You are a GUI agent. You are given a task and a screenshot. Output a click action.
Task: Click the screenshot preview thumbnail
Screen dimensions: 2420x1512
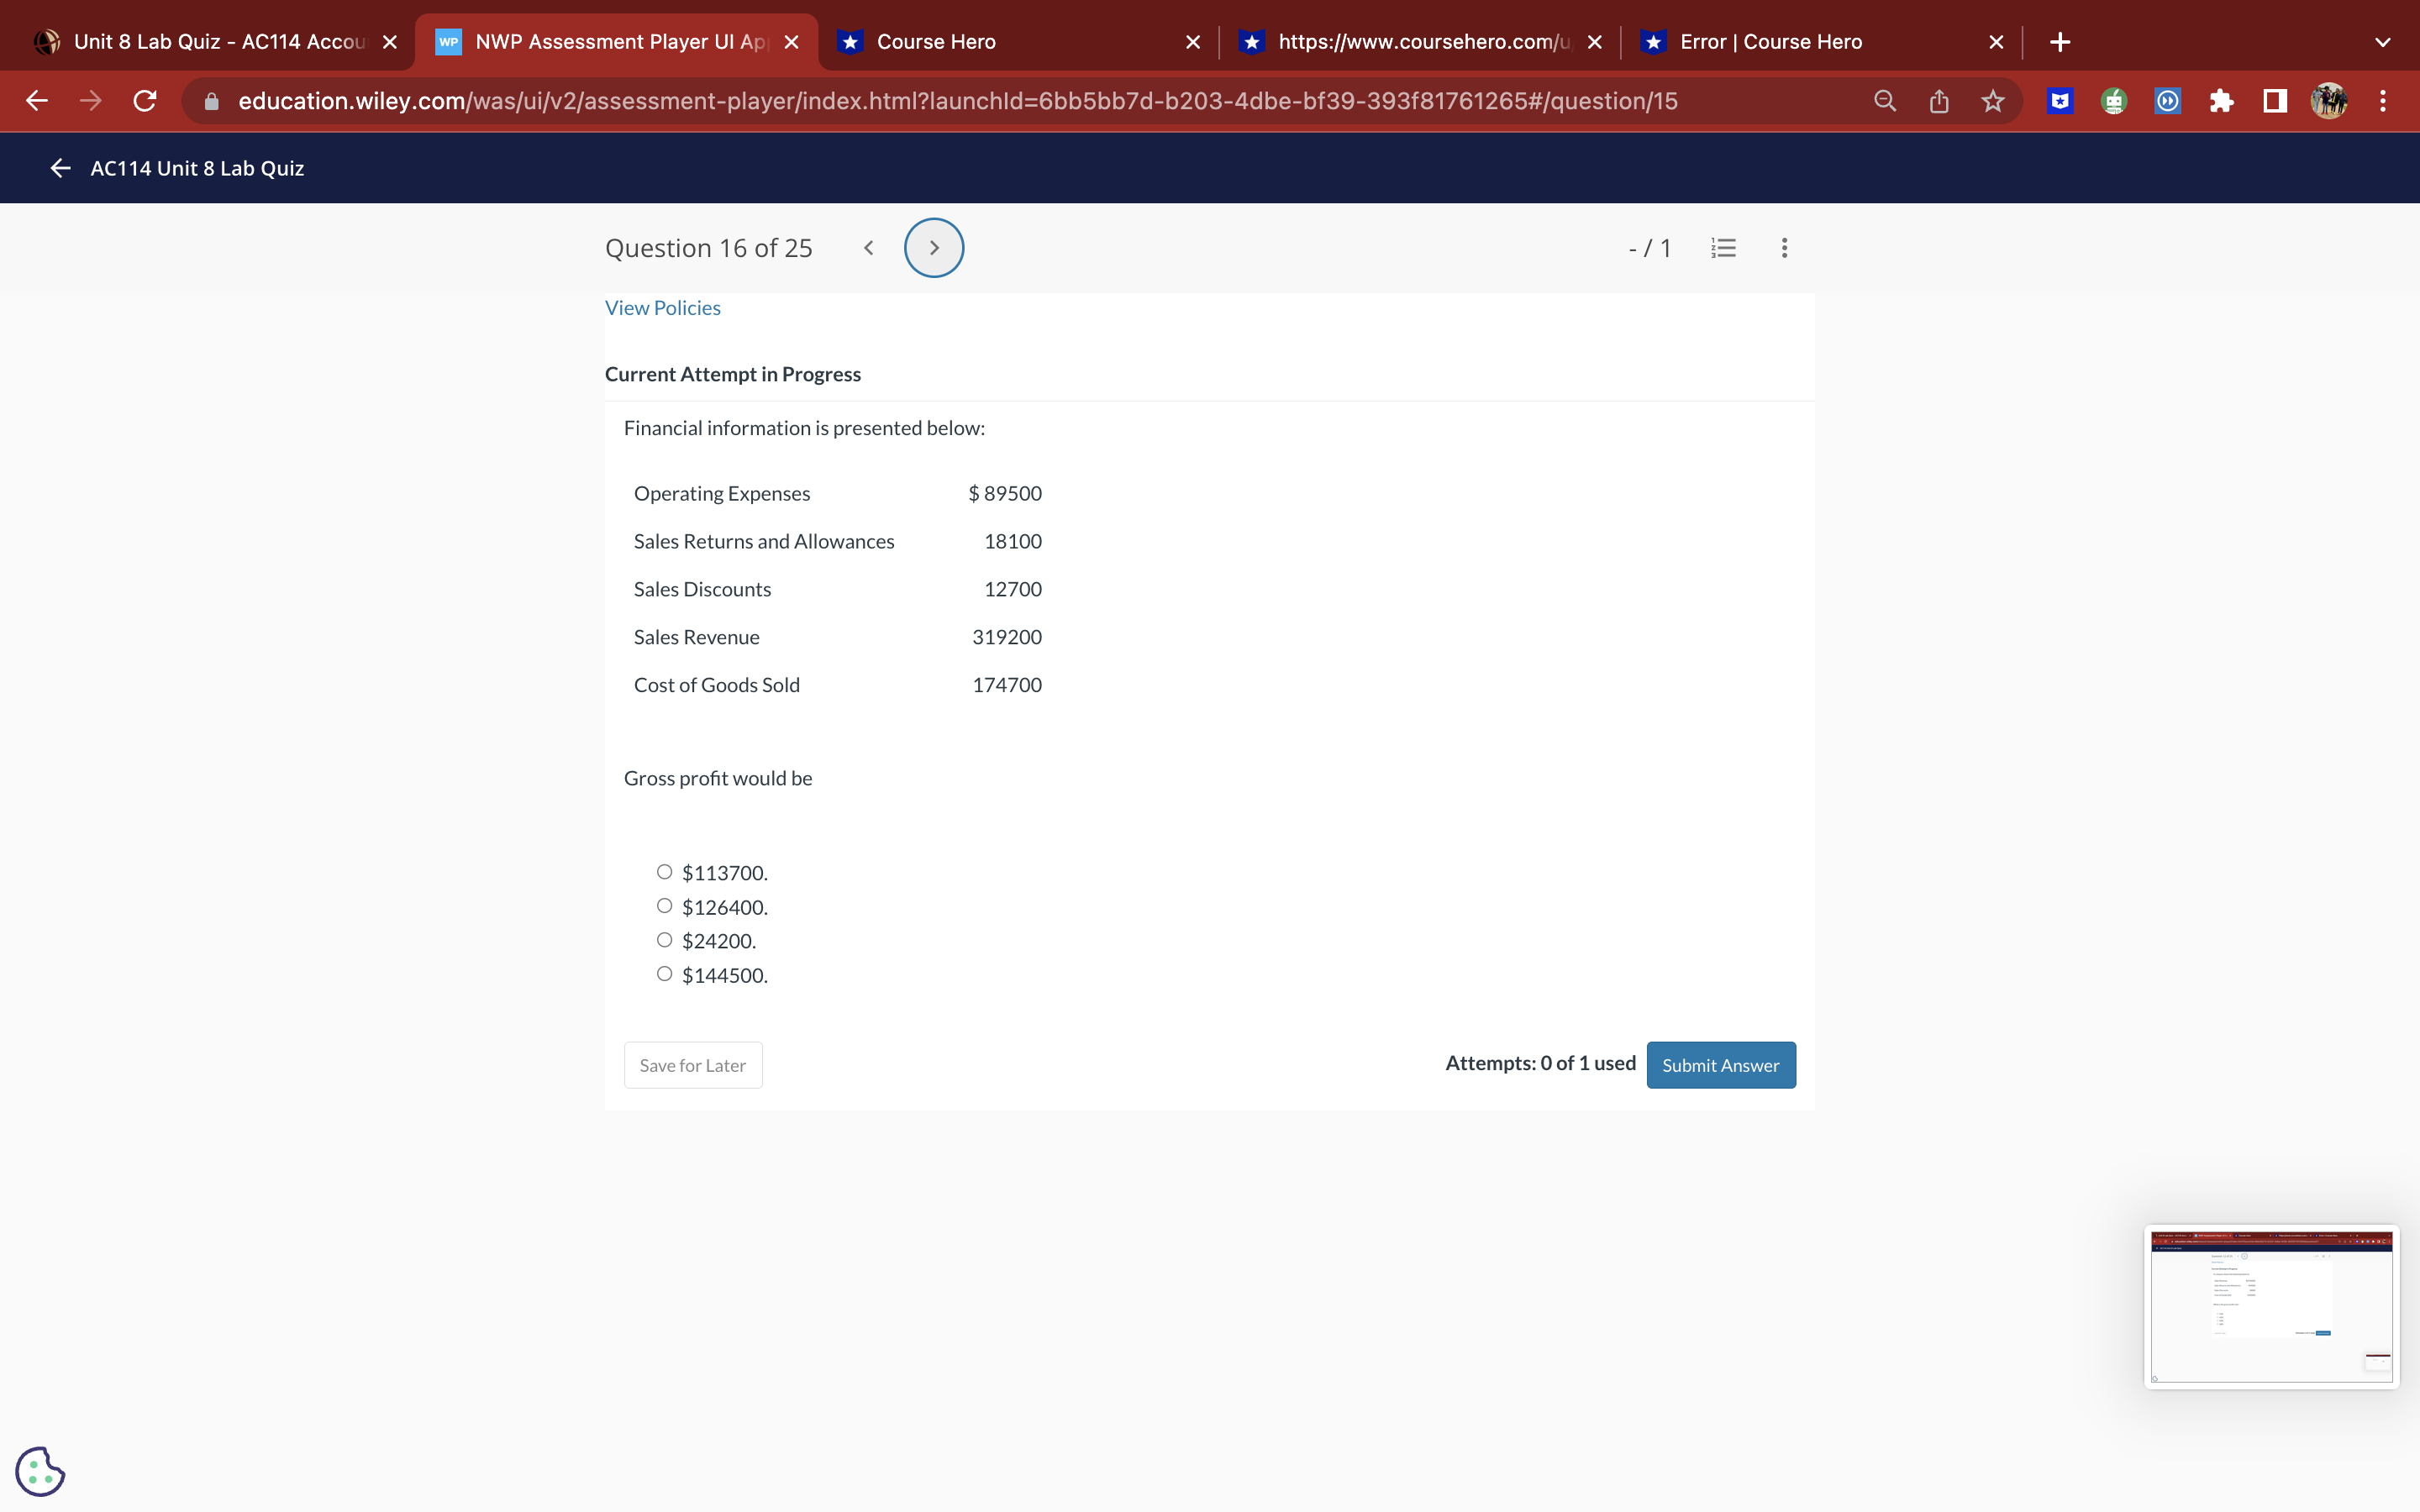pyautogui.click(x=2270, y=1306)
